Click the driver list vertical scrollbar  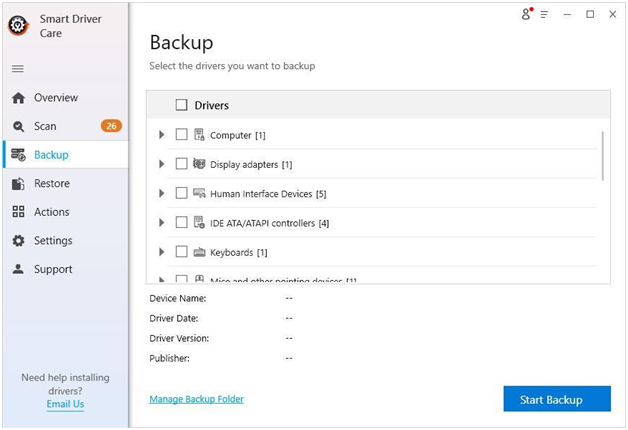[x=602, y=156]
